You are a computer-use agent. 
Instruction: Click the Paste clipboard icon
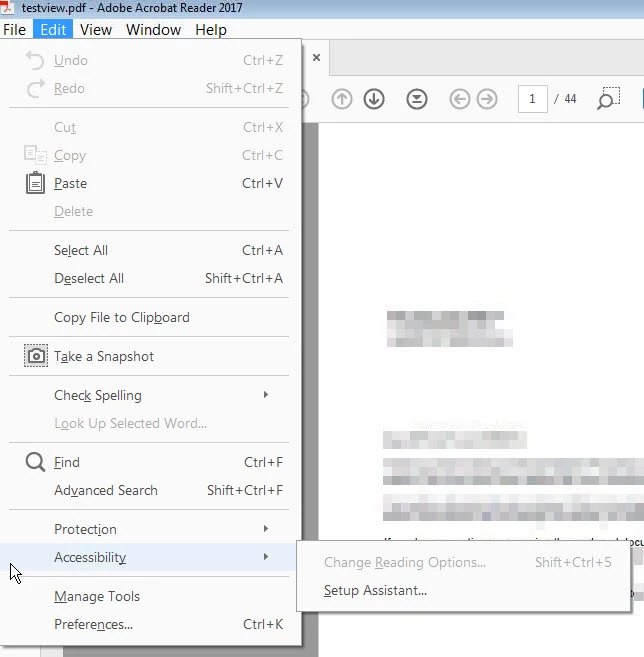click(x=35, y=183)
